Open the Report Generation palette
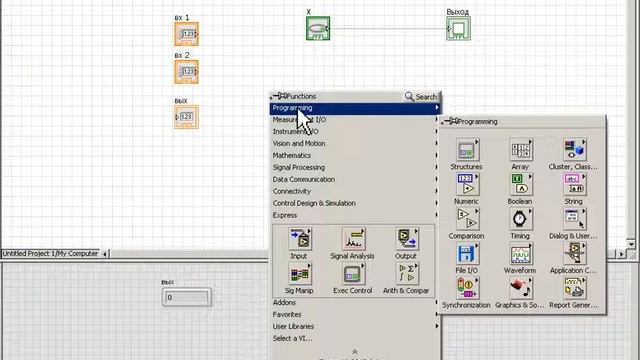 pyautogui.click(x=574, y=288)
